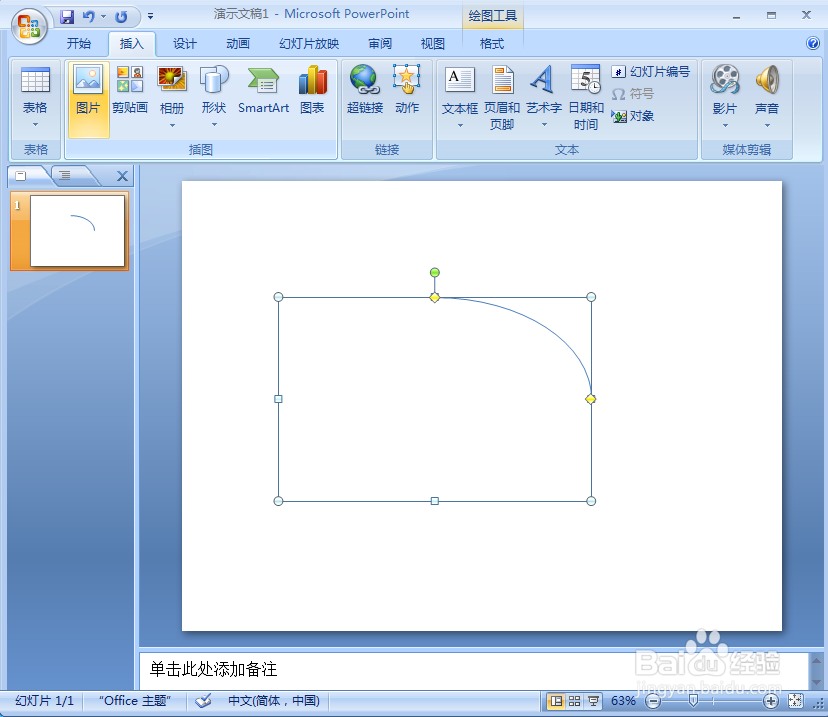This screenshot has width=828, height=717.
Task: Switch to Normal view
Action: [x=556, y=701]
